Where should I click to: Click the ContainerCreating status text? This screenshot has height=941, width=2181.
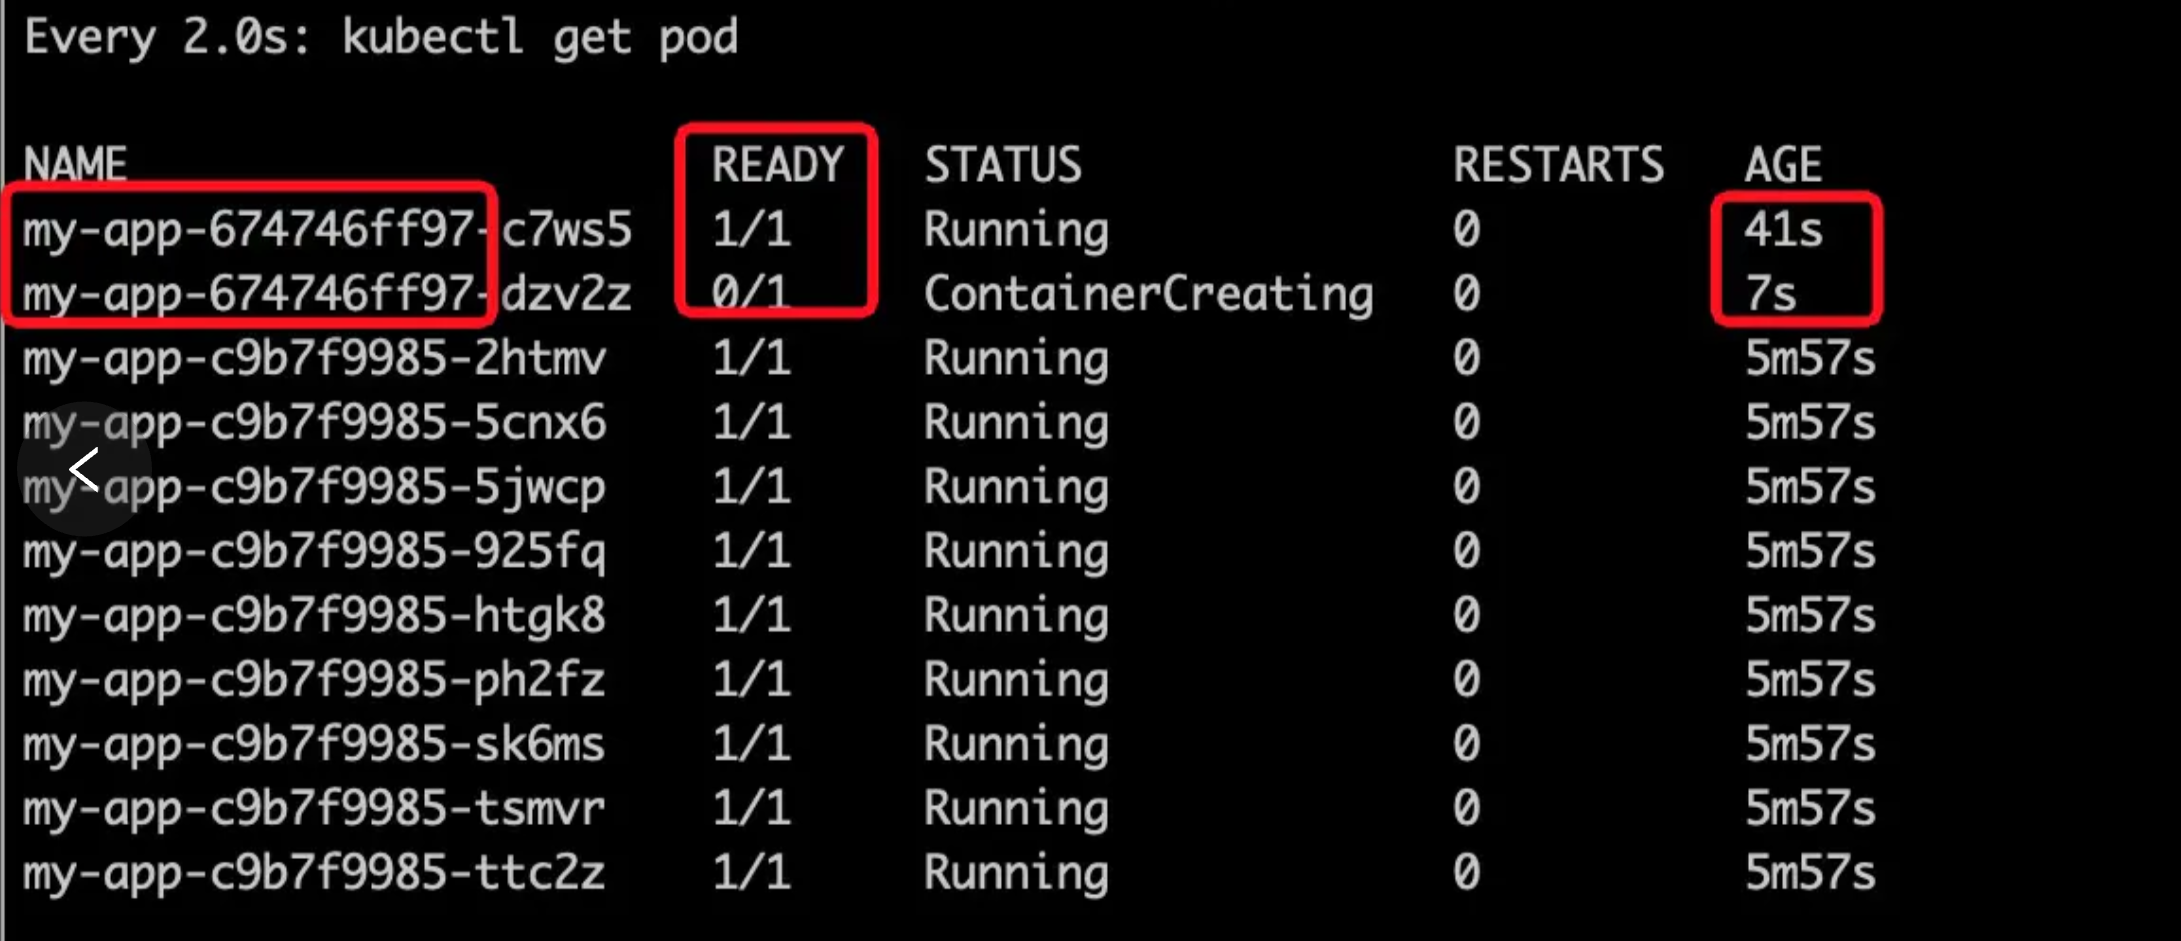click(x=1148, y=294)
